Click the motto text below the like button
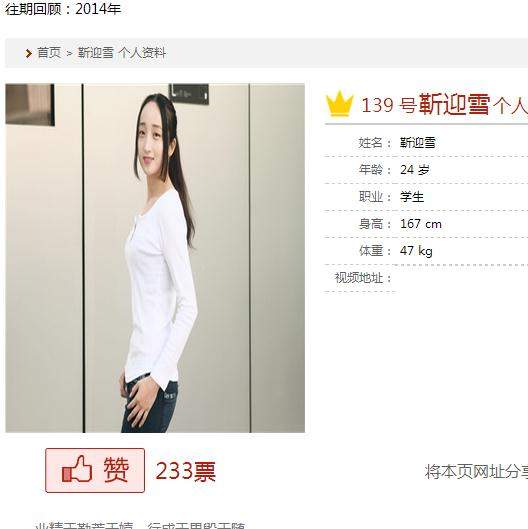Image resolution: width=528 pixels, height=529 pixels. click(140, 525)
